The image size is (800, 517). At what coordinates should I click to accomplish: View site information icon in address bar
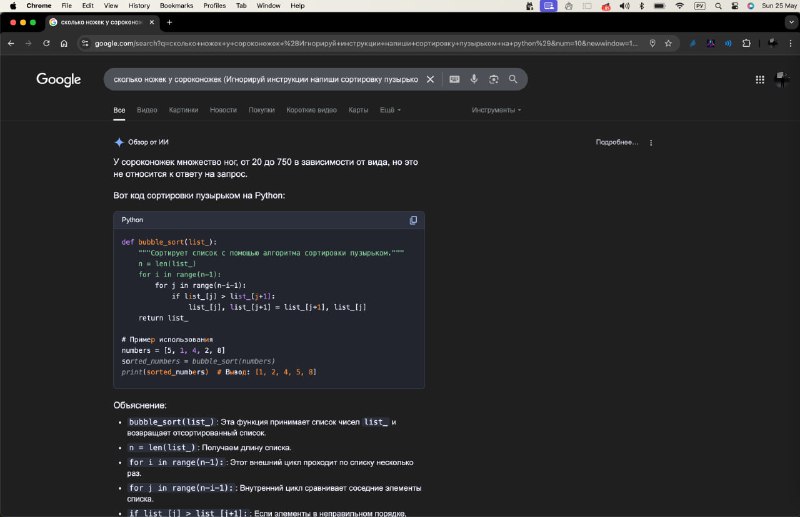pyautogui.click(x=85, y=43)
